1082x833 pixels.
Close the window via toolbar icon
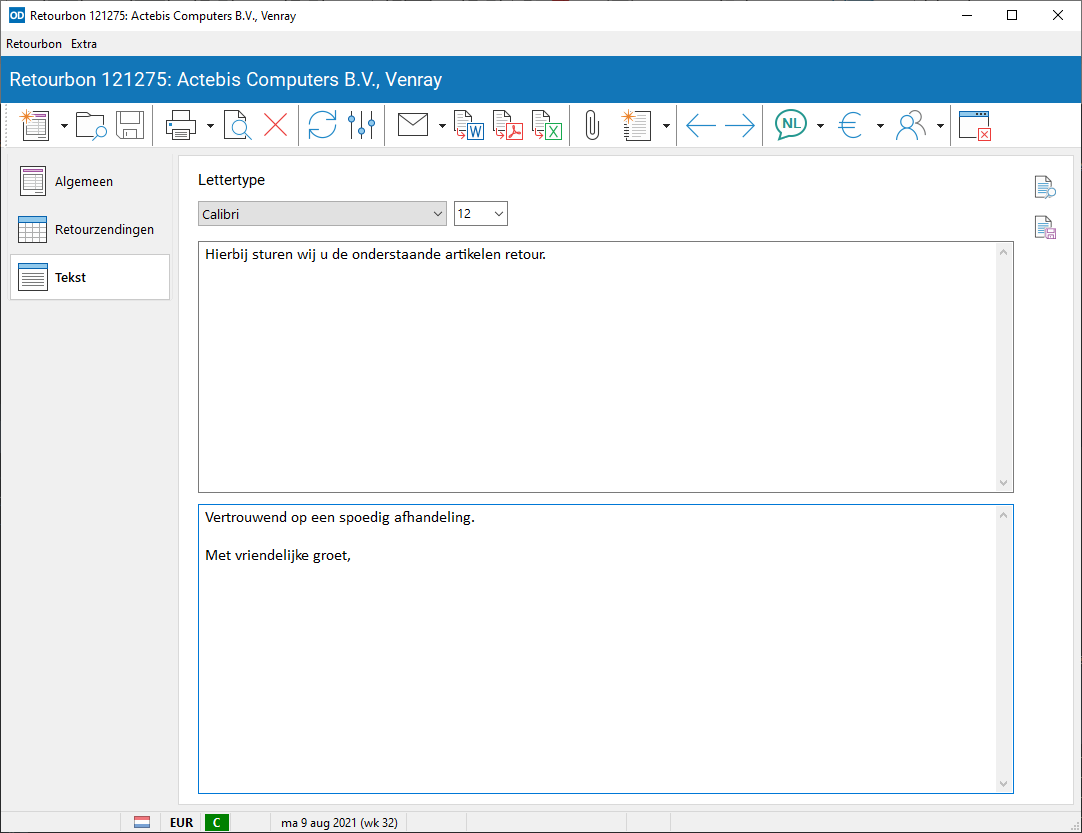pos(975,126)
